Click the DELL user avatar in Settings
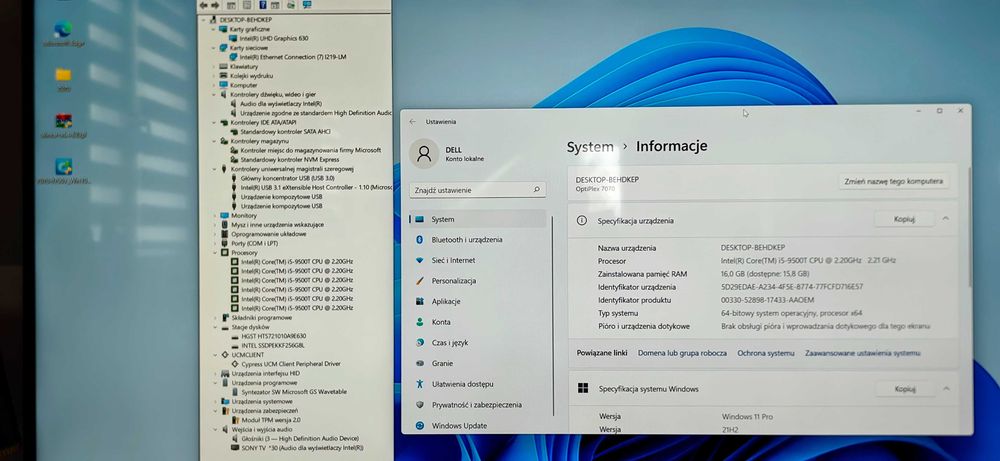Screen dimensions: 1000x461 click(424, 154)
